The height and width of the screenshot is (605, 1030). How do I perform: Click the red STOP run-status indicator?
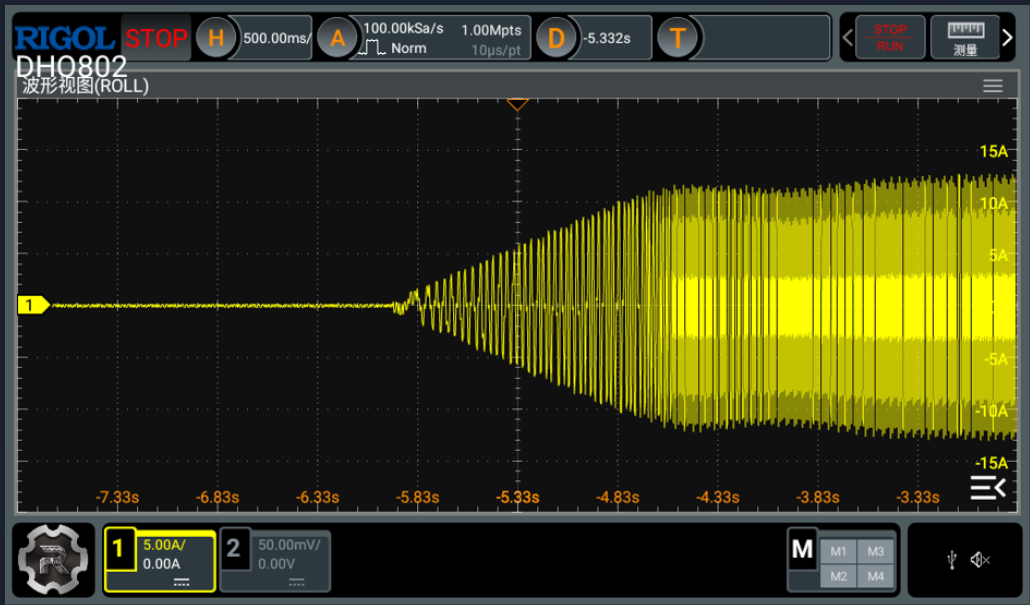point(156,38)
